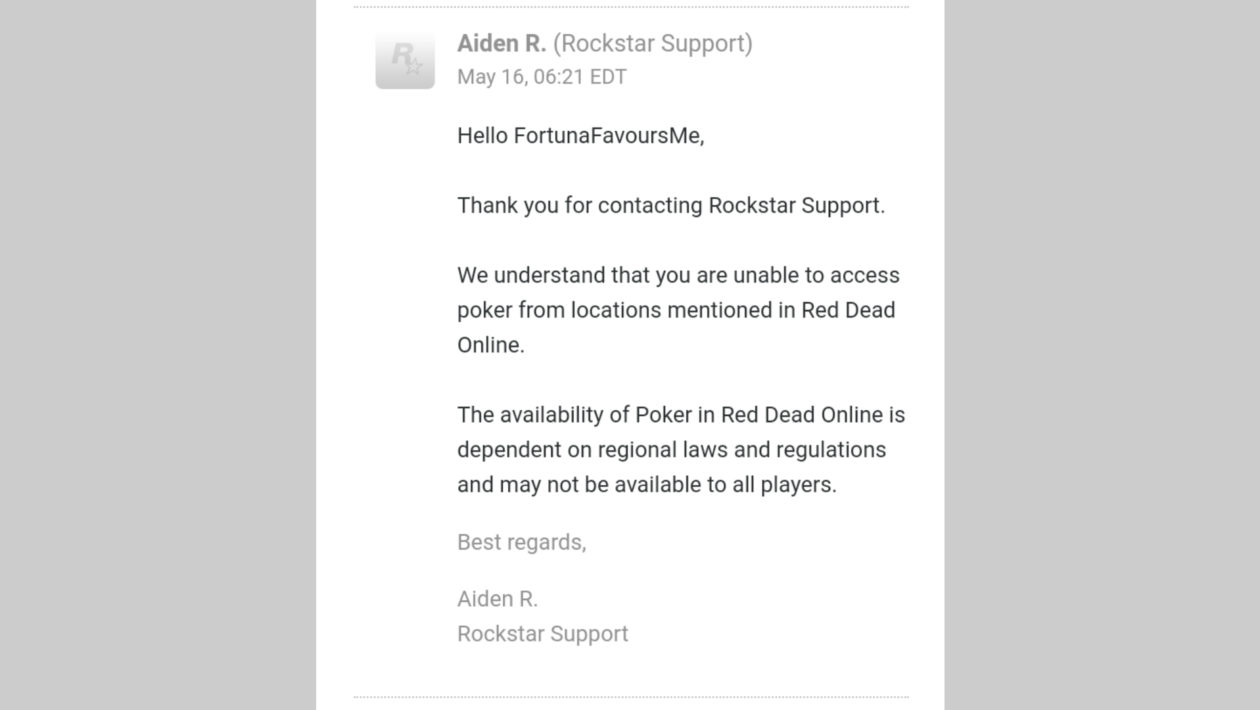Click the Rockstar Support signature line

(x=542, y=634)
